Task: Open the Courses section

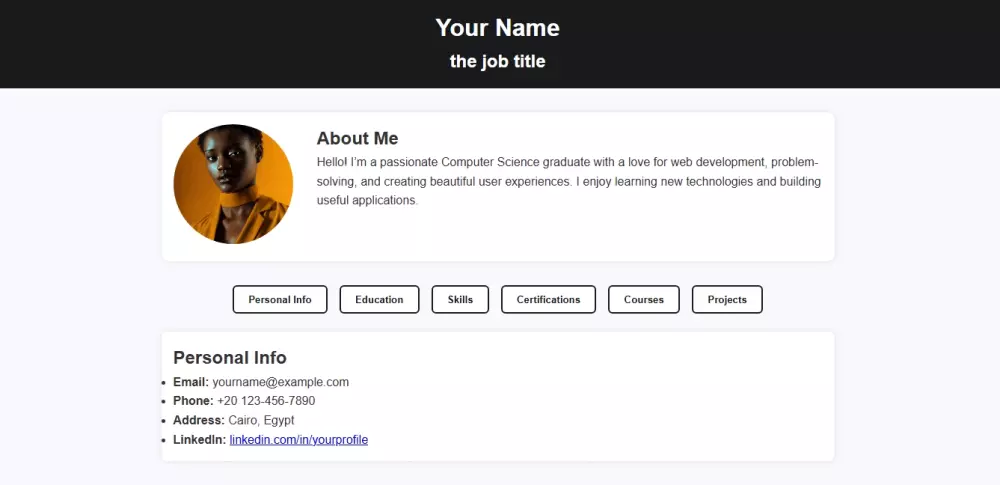Action: pos(643,300)
